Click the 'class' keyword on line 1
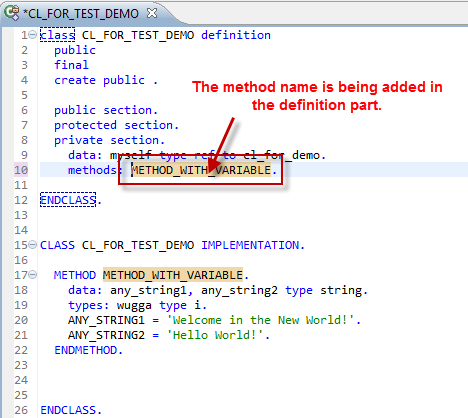This screenshot has width=468, height=418. pyautogui.click(x=57, y=35)
